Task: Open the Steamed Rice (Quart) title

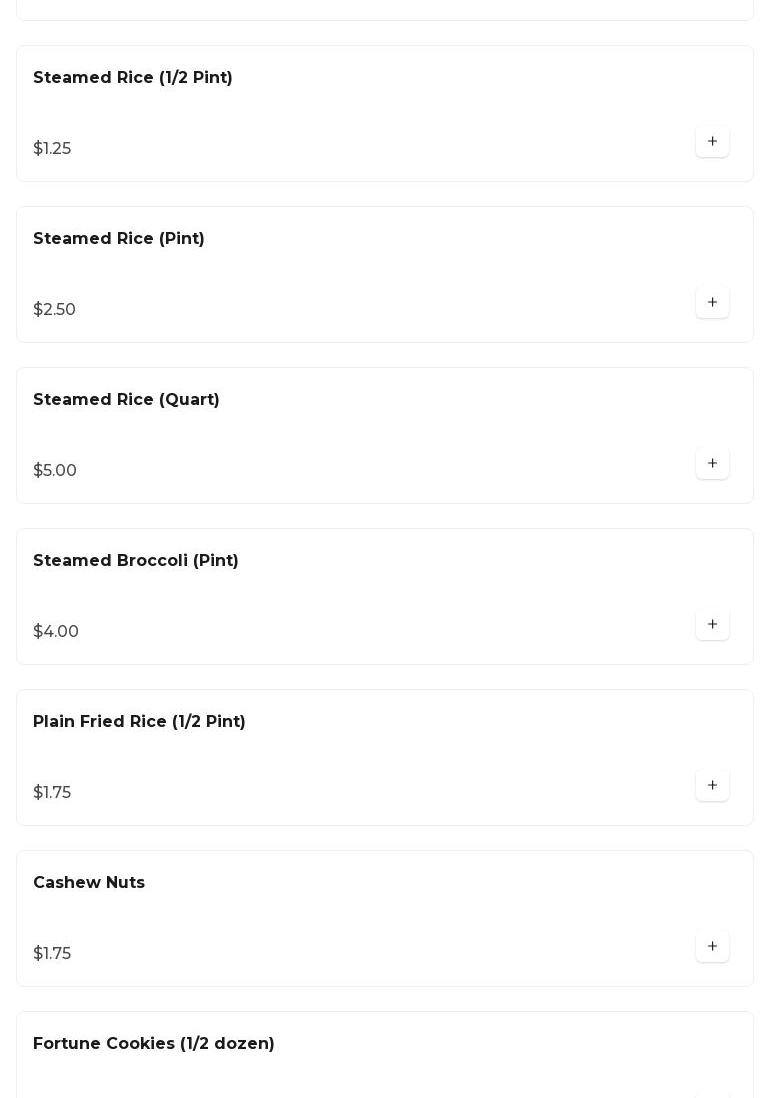Action: coord(126,400)
